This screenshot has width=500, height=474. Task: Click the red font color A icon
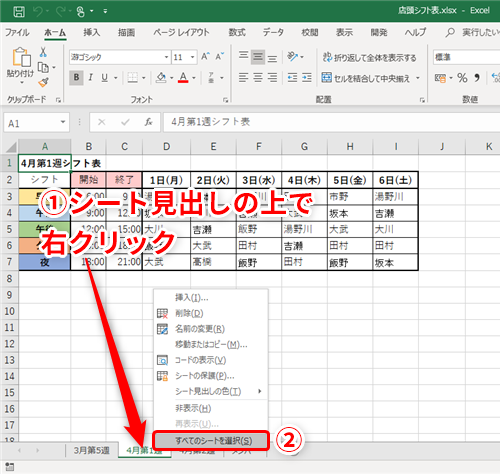tap(183, 78)
